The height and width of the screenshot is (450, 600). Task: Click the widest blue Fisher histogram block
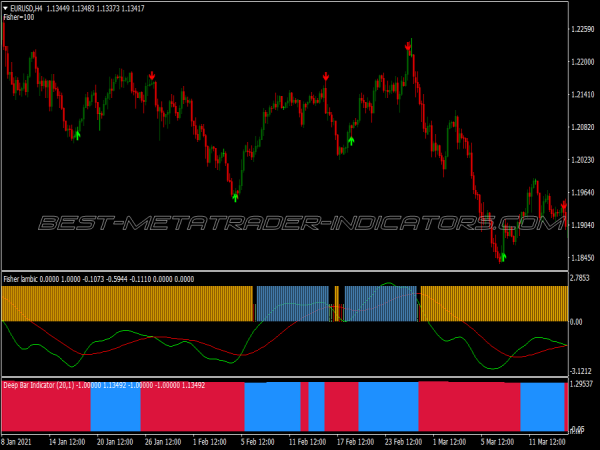[292, 303]
